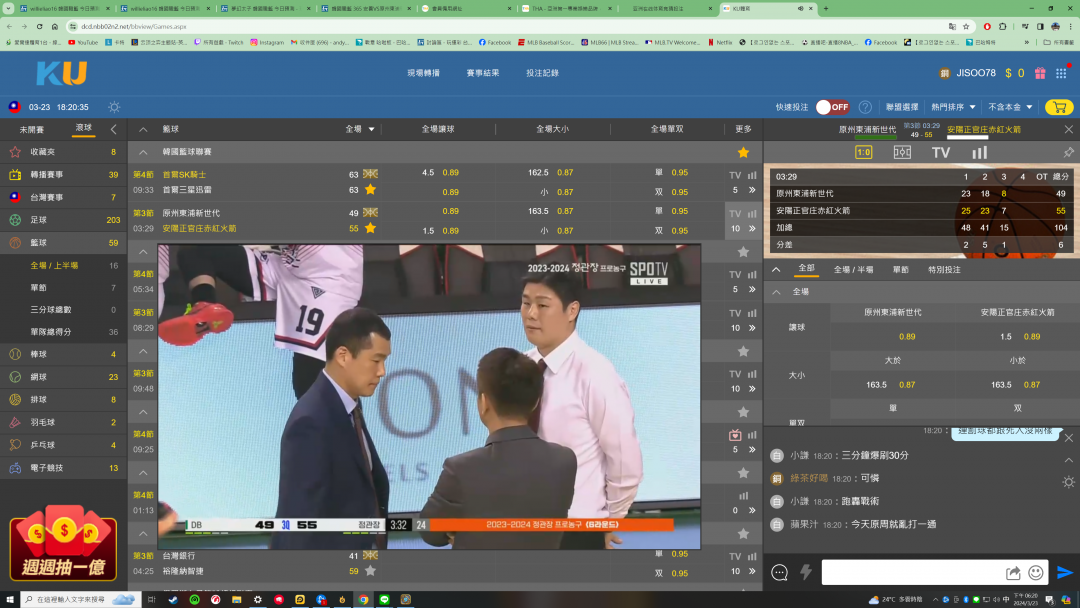Viewport: 1080px width, 608px height.
Task: Open the emoji picker in chat
Action: pyautogui.click(x=1036, y=572)
